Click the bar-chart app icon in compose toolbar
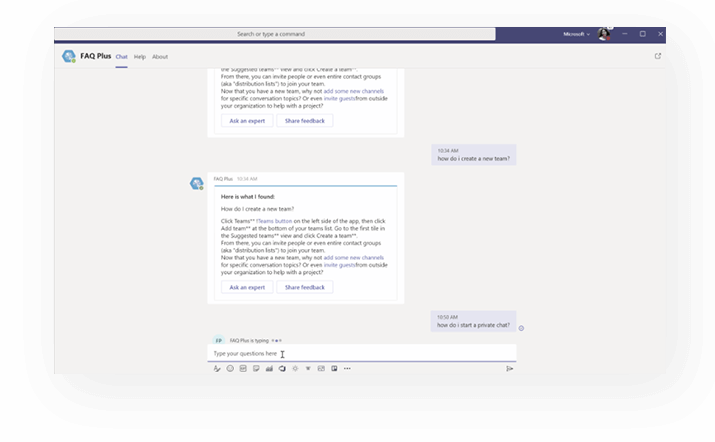This screenshot has width=715, height=442. [x=269, y=369]
